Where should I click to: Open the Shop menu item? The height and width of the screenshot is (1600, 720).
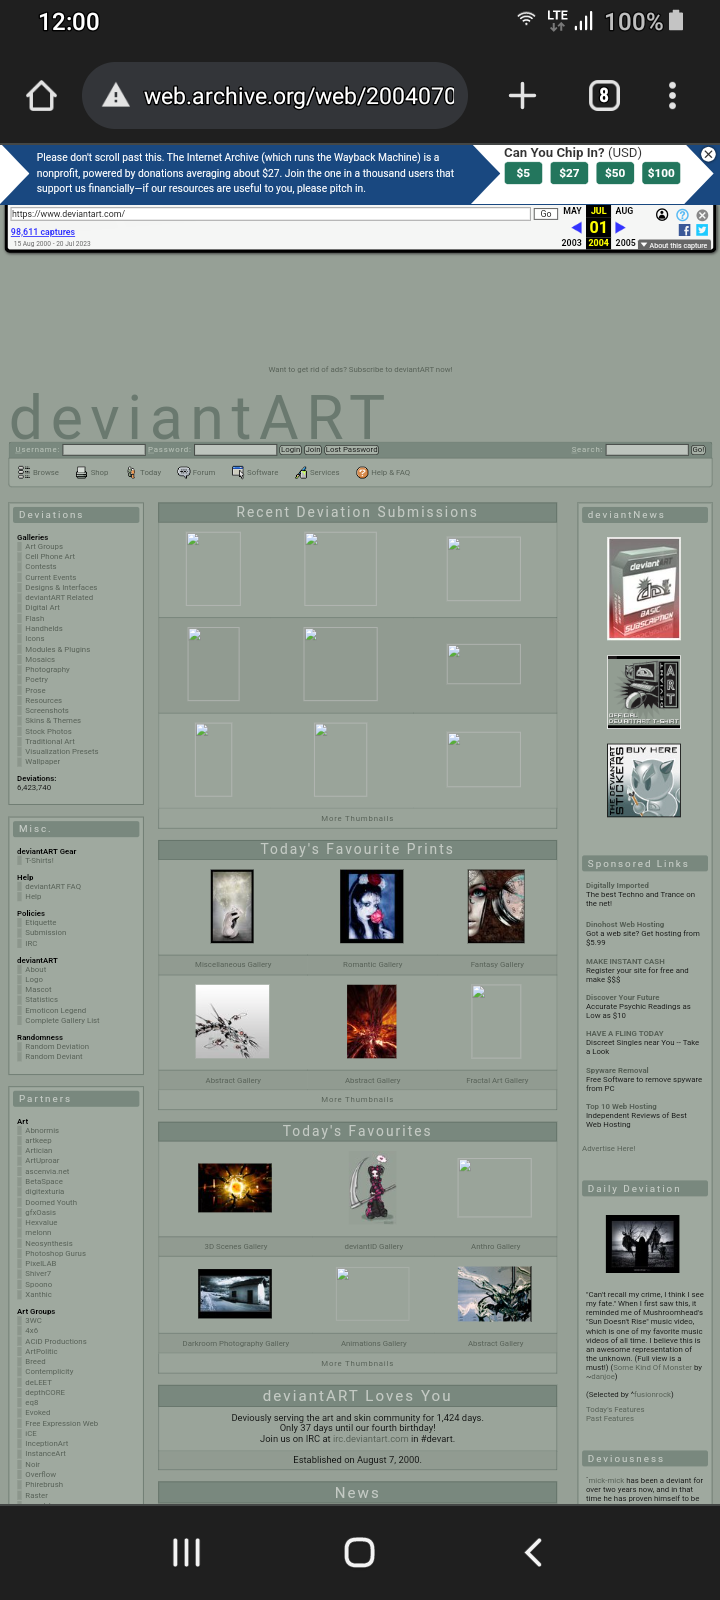pos(92,472)
